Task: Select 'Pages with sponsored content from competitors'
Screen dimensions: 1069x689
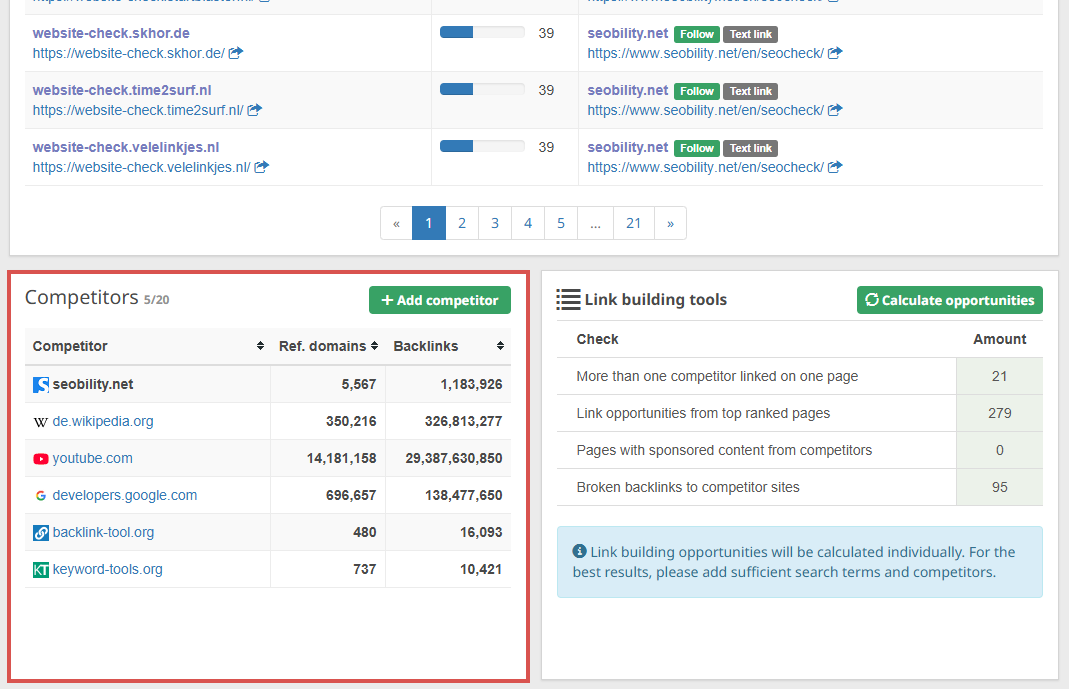Action: pyautogui.click(x=724, y=450)
